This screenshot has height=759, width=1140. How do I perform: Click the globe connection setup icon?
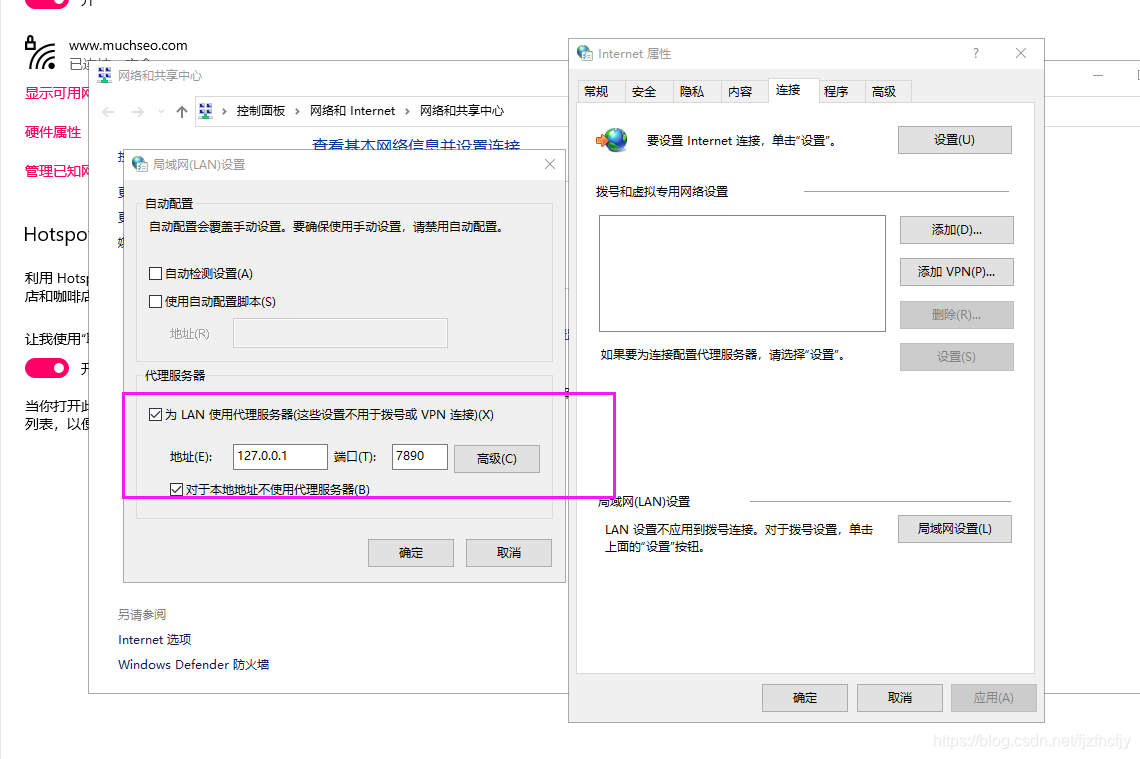point(612,140)
